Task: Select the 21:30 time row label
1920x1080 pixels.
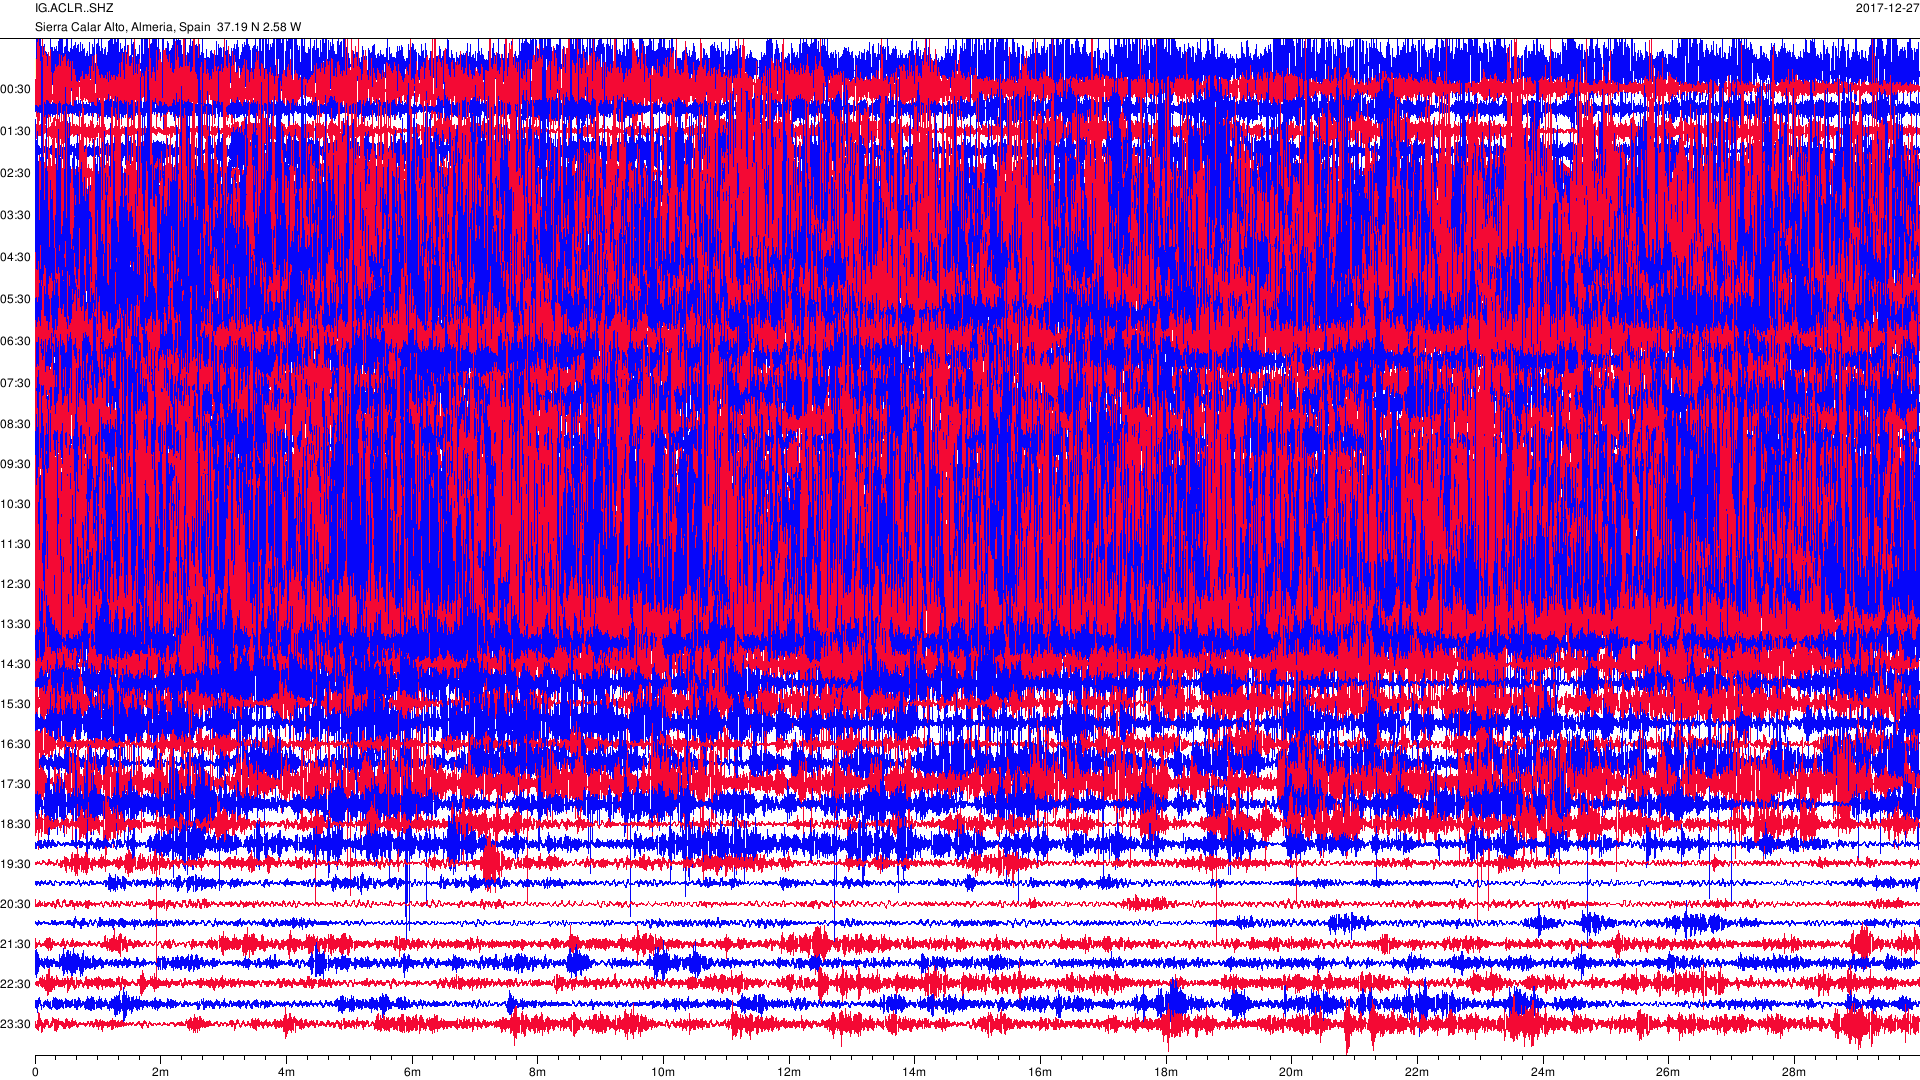Action: click(x=16, y=945)
